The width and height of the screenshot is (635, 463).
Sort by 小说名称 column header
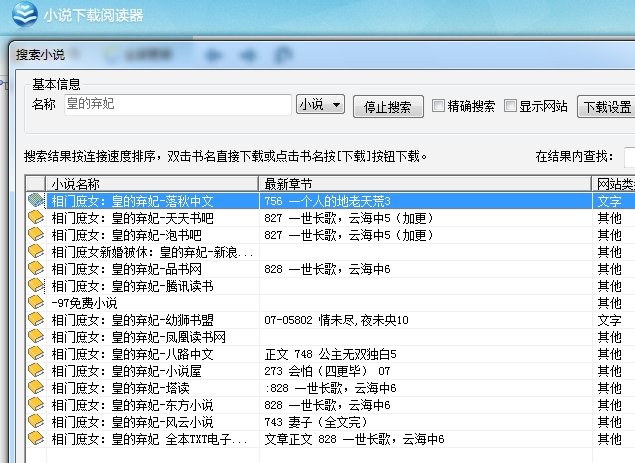point(152,184)
